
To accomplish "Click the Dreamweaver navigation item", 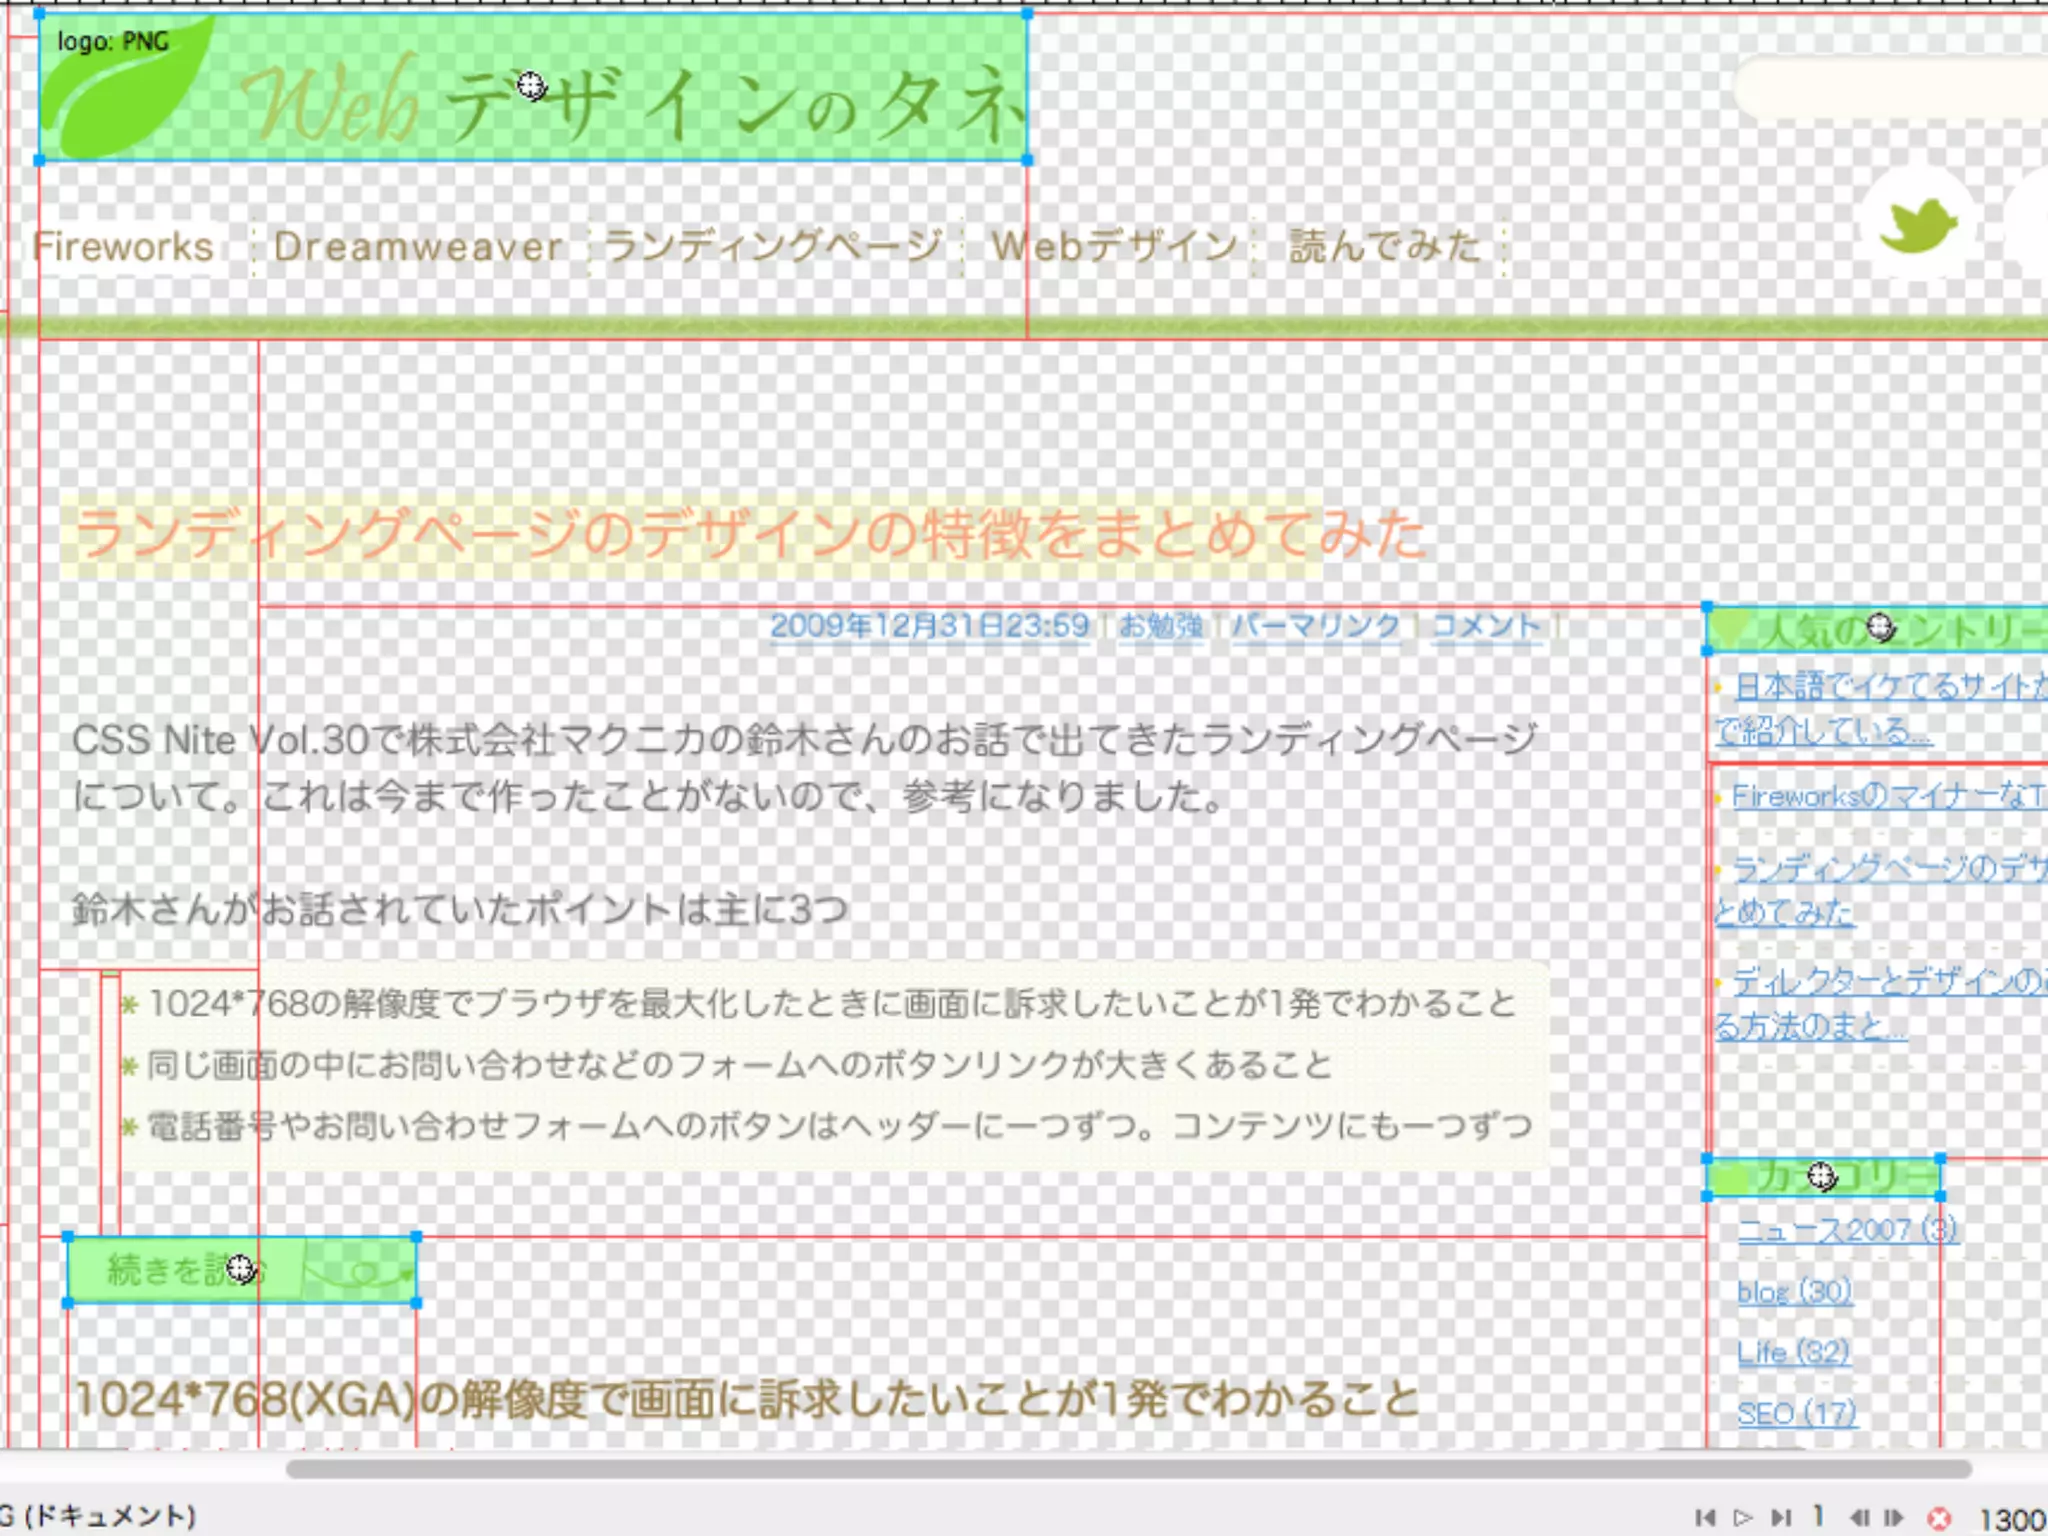I will point(418,247).
